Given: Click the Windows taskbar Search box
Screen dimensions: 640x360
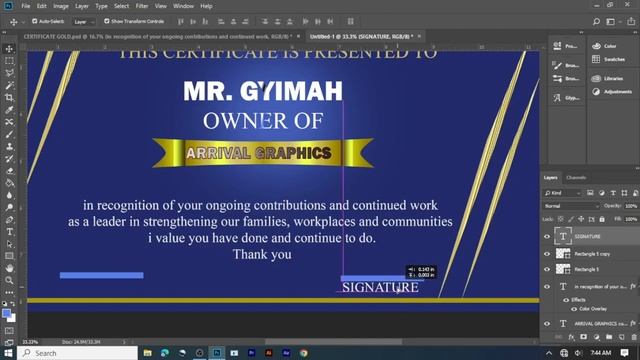Looking at the screenshot, I should click(78, 353).
